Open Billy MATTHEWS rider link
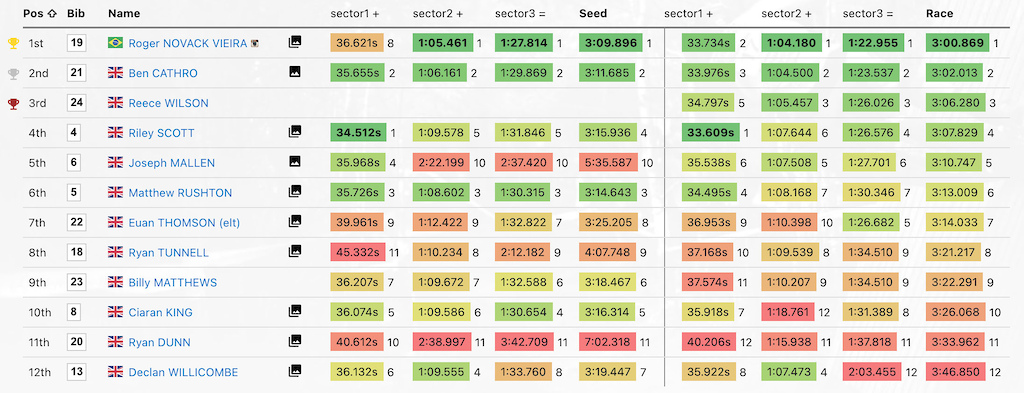Screen dimensions: 1024x393 (x=172, y=283)
